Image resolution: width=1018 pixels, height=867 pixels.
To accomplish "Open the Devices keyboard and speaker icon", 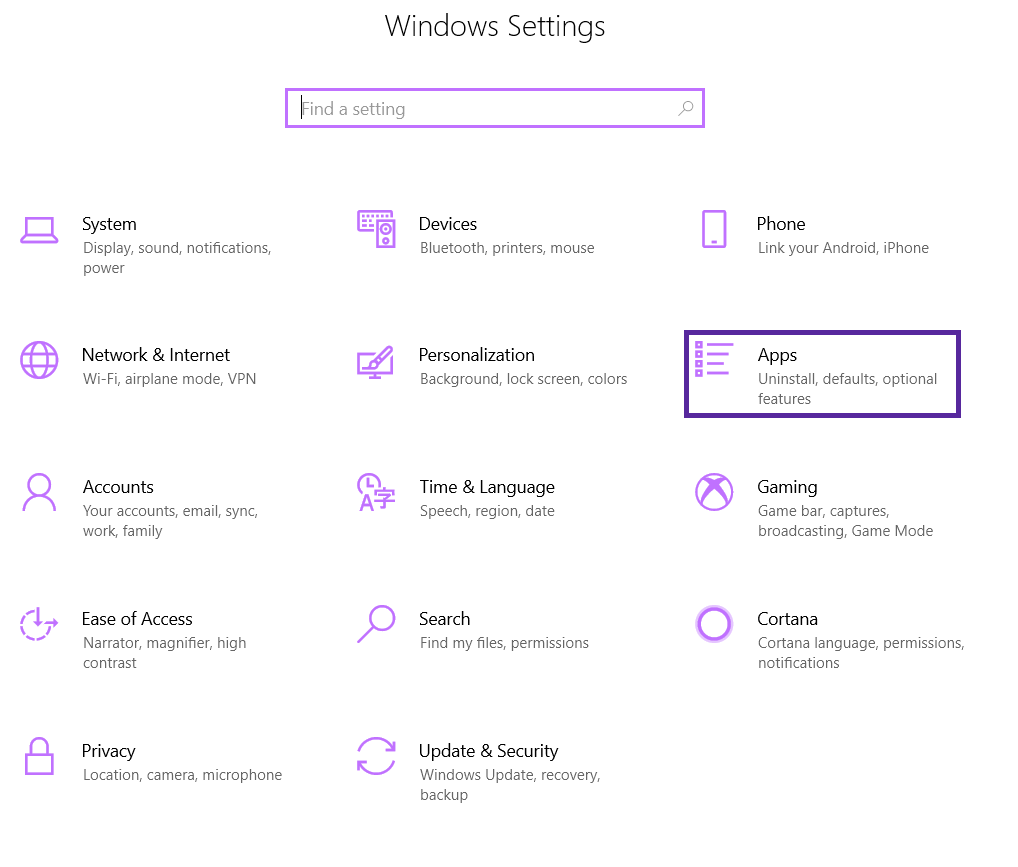I will (376, 229).
